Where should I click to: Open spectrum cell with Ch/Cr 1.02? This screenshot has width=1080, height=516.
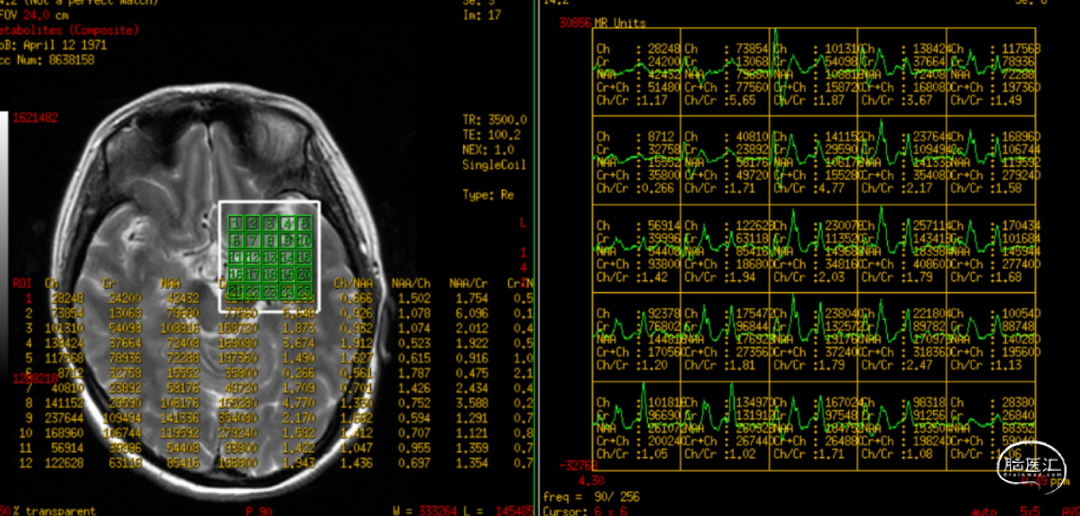click(x=725, y=426)
